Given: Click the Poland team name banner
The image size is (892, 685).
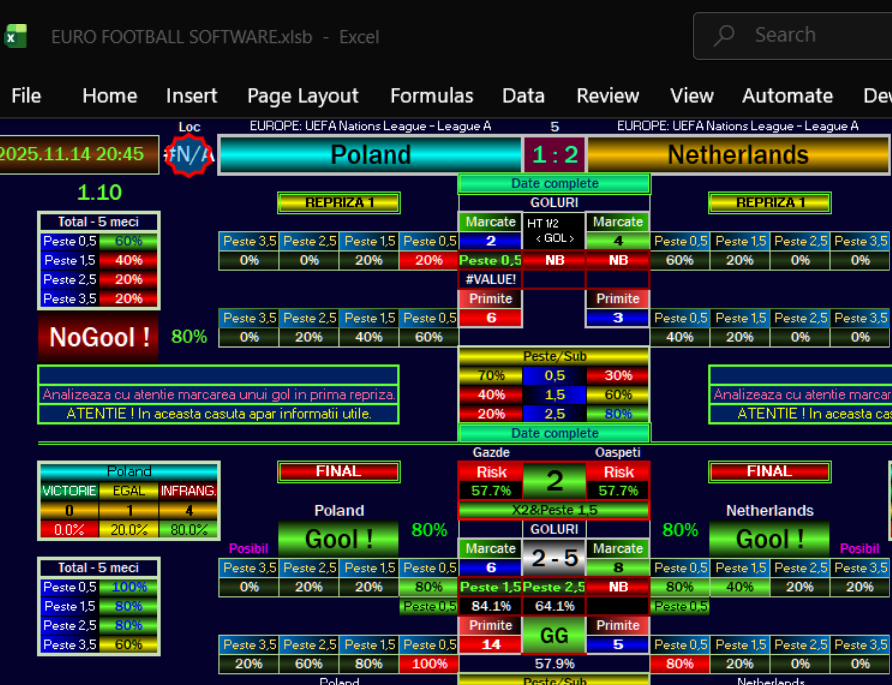Looking at the screenshot, I should click(370, 155).
